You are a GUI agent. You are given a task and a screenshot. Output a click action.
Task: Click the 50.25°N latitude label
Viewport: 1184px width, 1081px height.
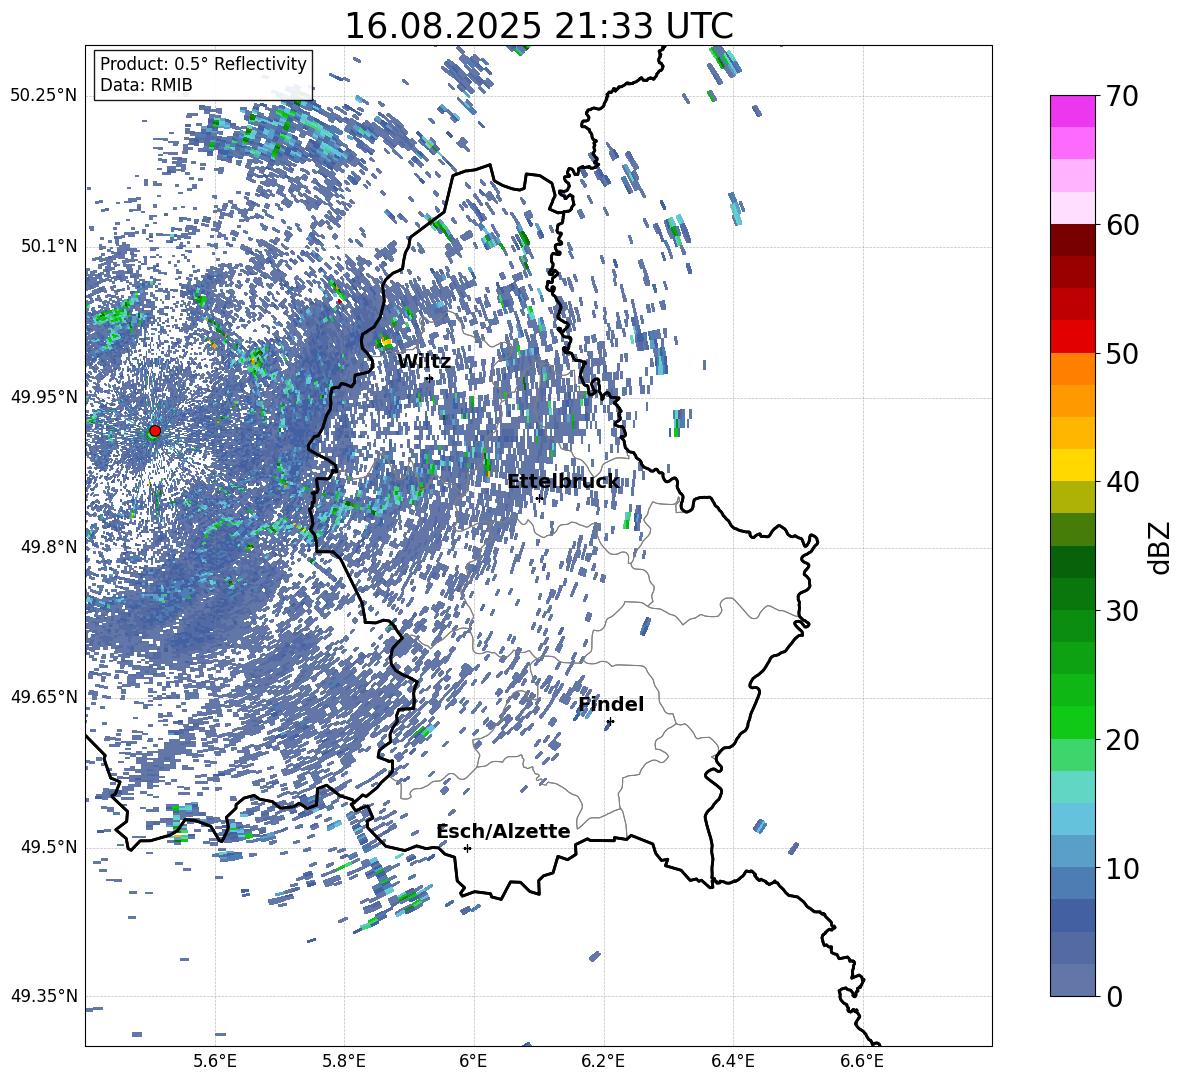click(x=44, y=96)
